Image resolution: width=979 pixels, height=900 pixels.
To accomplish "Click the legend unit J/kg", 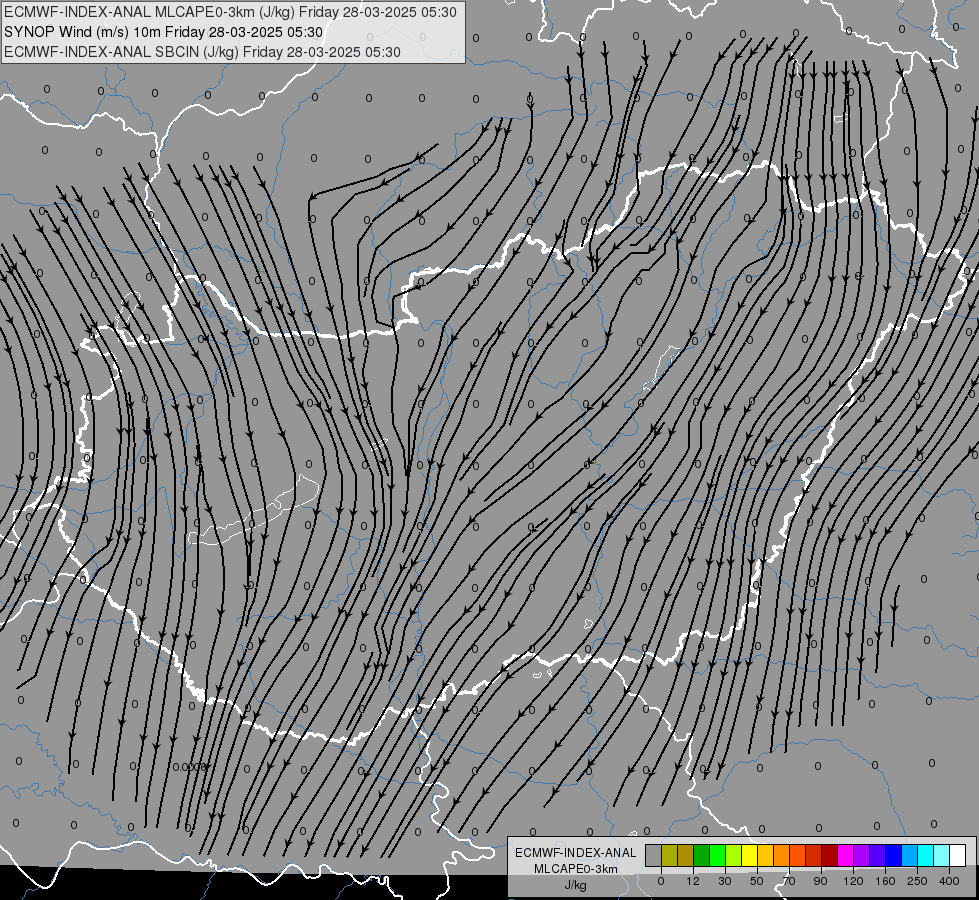I will coord(576,885).
